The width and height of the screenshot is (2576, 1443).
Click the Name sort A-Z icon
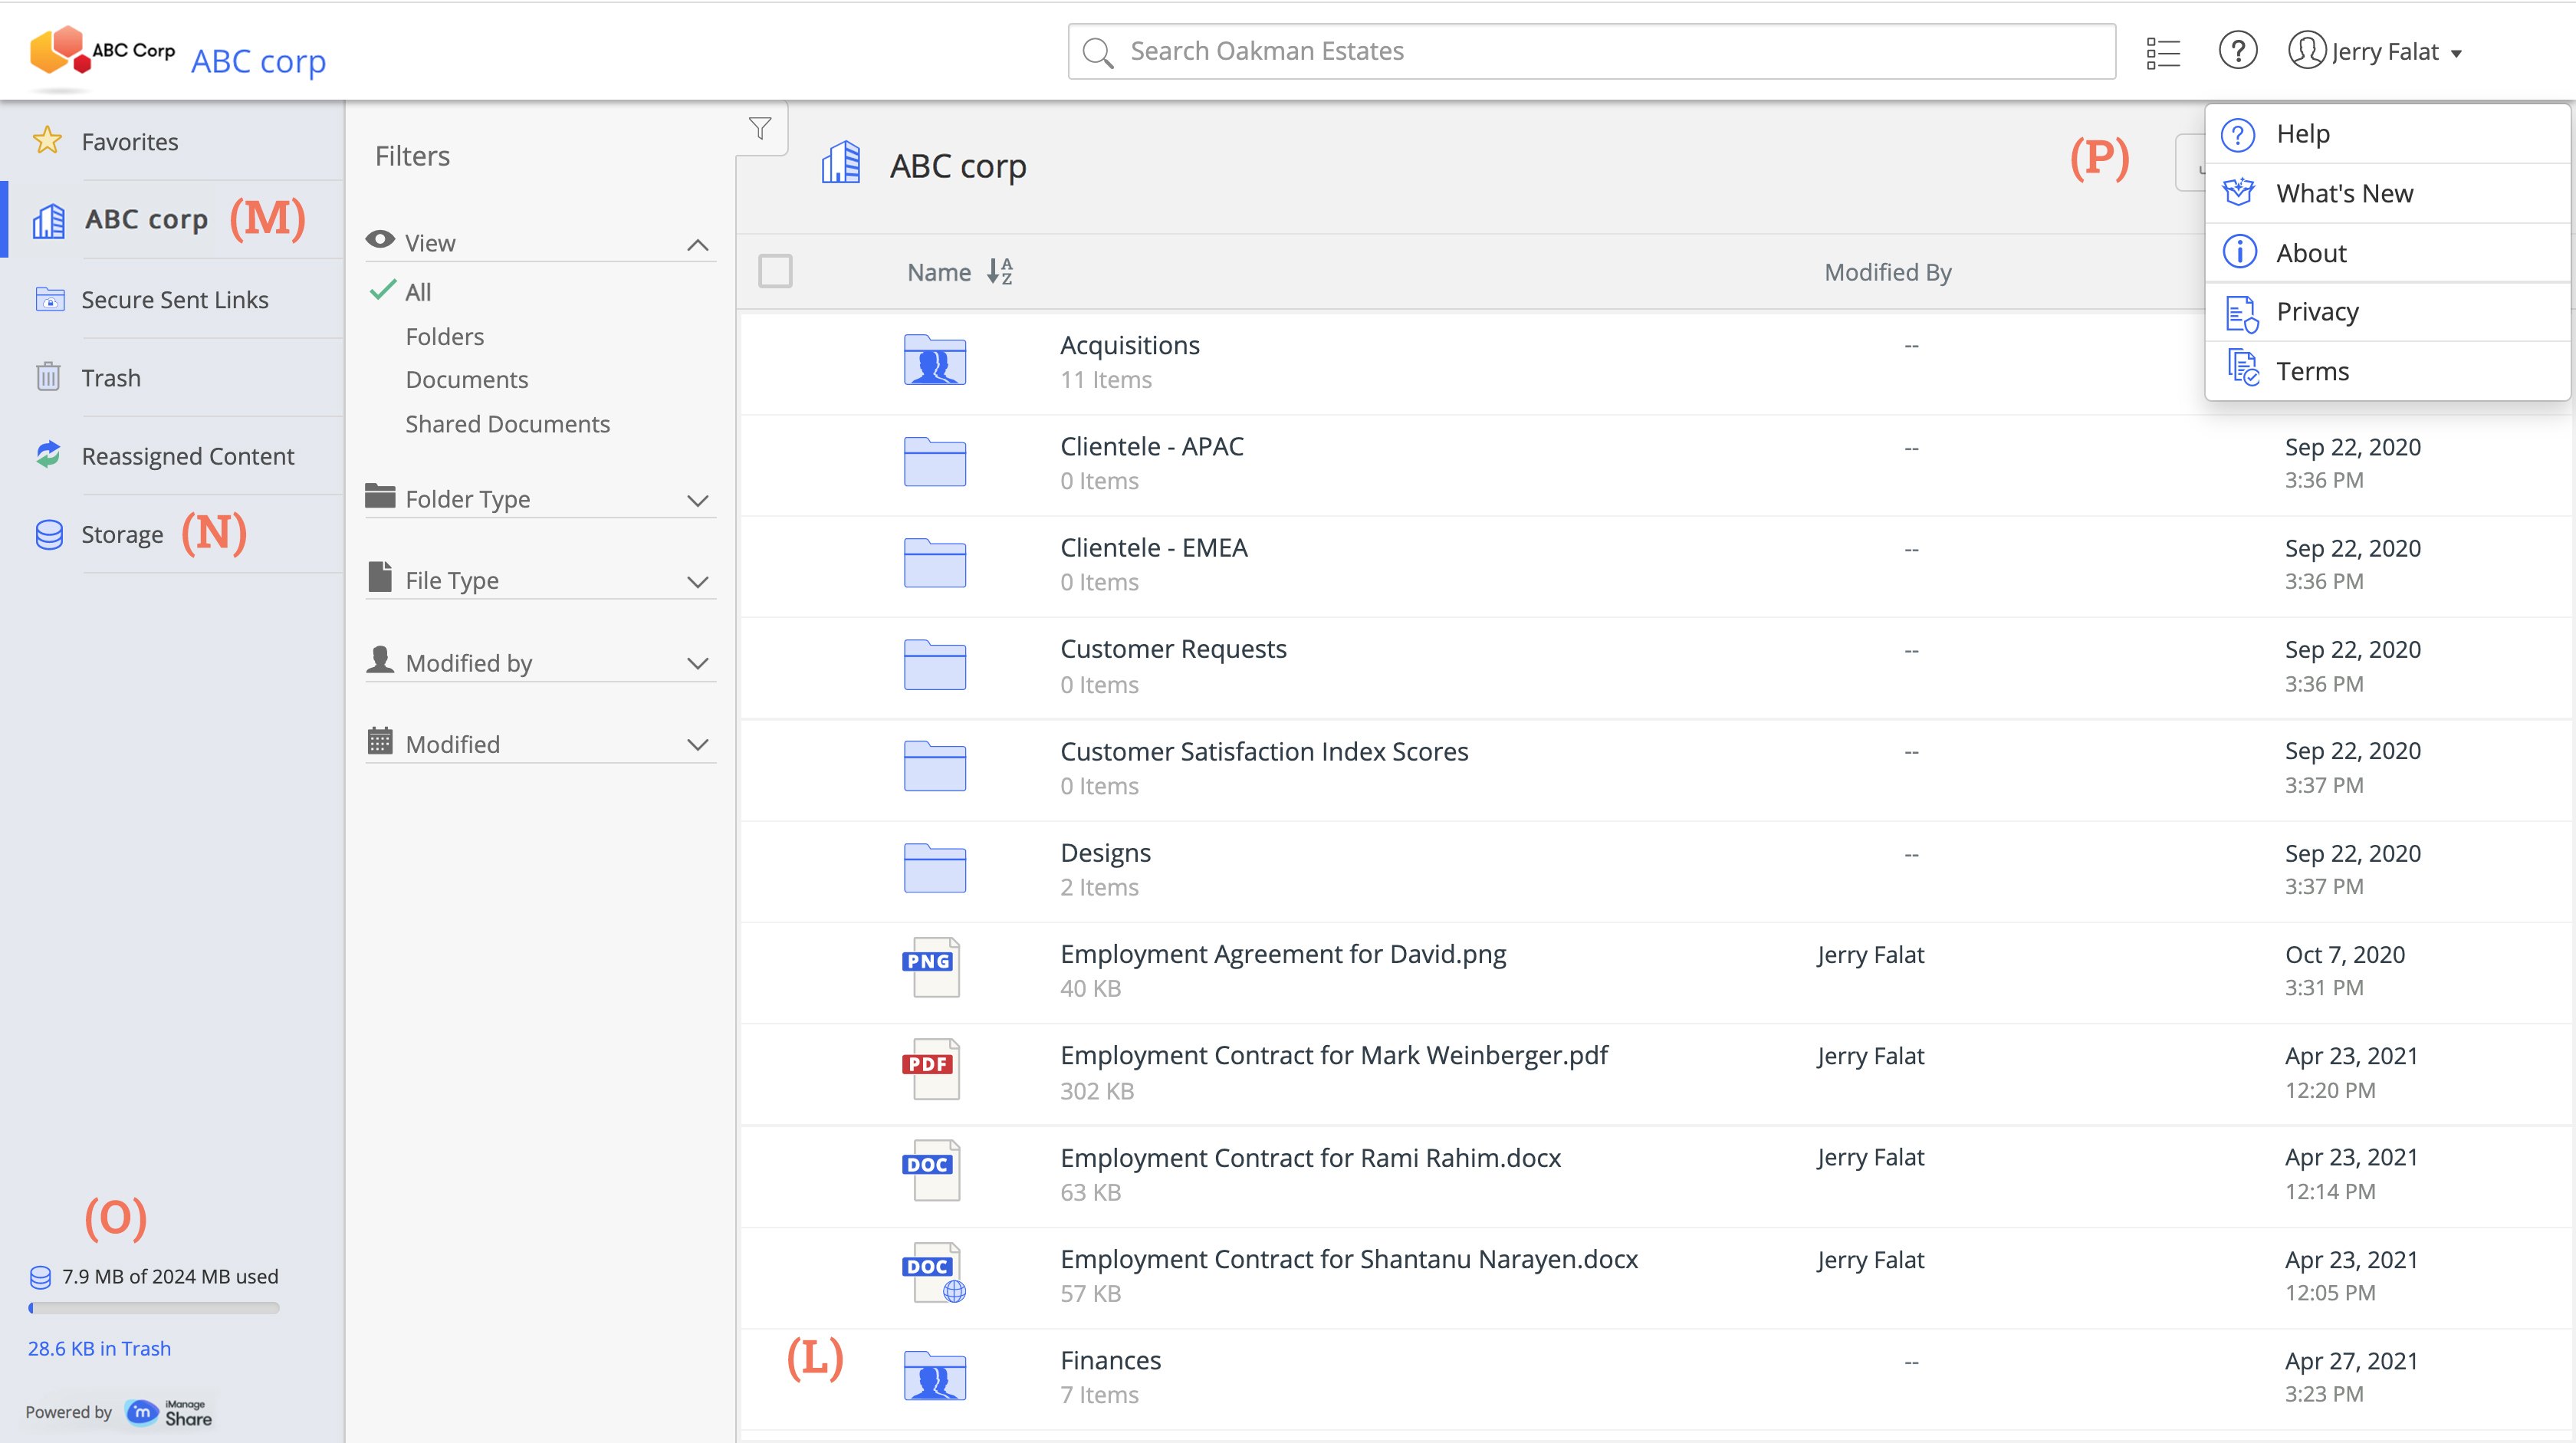point(999,271)
